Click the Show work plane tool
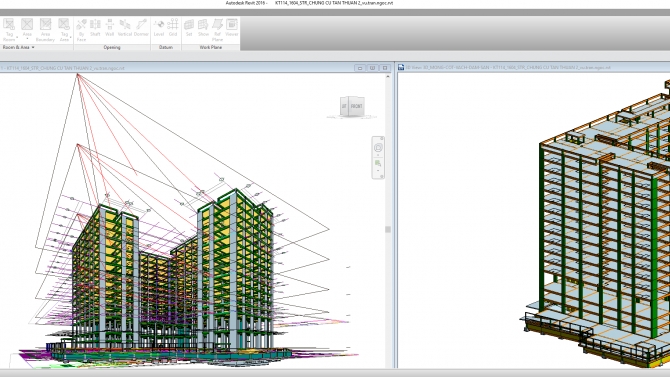This screenshot has width=670, height=377. (203, 27)
